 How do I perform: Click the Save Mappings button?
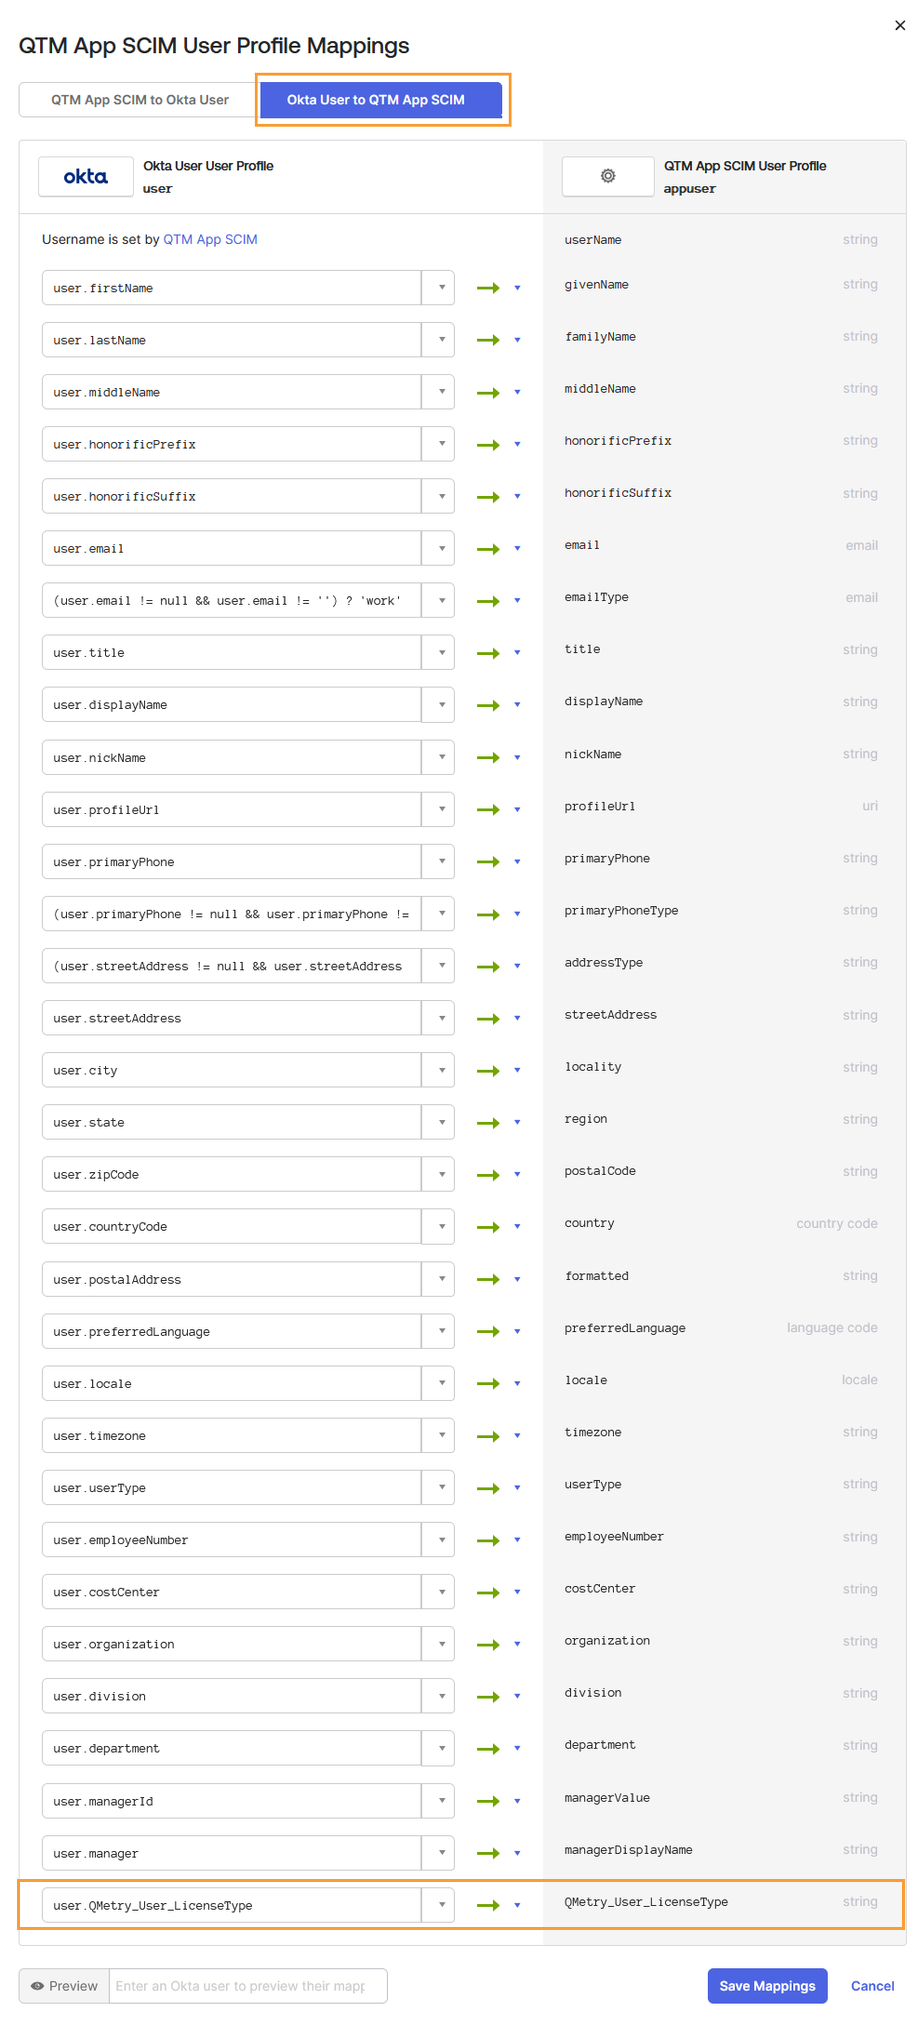767,1986
